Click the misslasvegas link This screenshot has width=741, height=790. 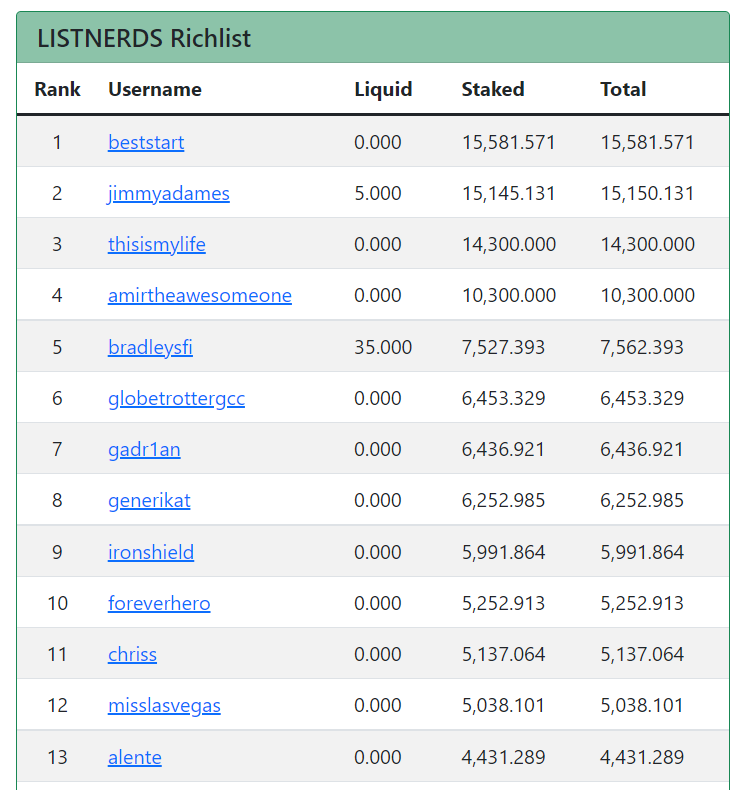tap(164, 705)
